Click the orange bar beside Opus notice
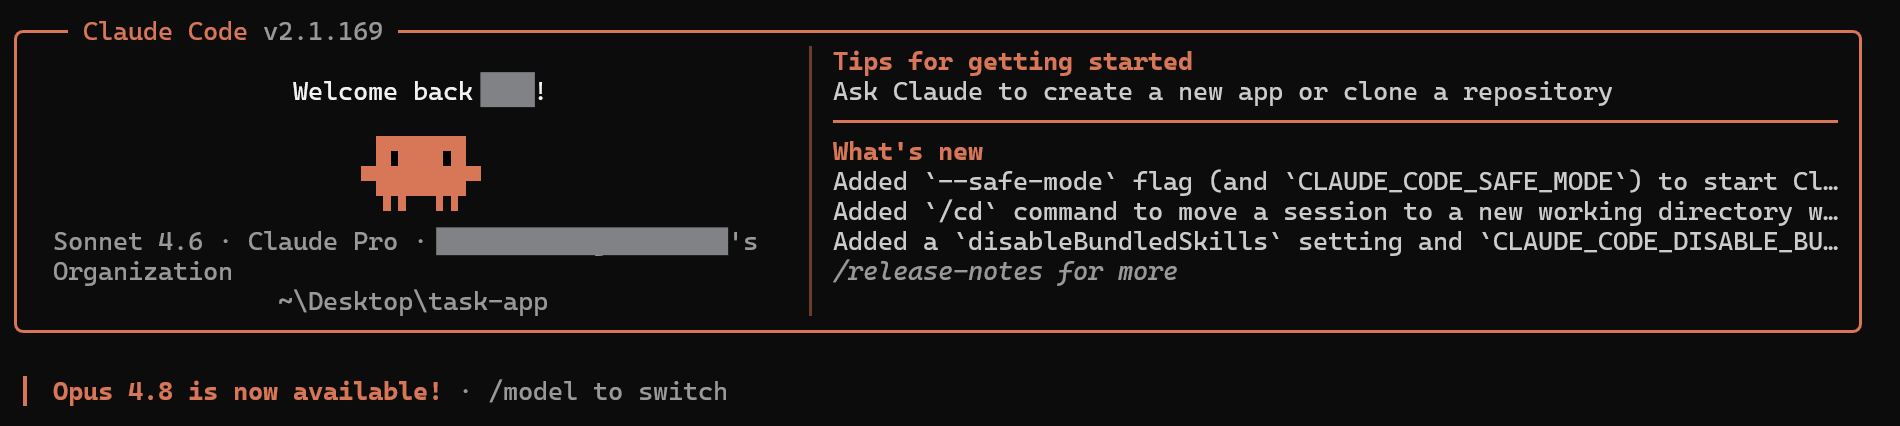 tap(25, 392)
